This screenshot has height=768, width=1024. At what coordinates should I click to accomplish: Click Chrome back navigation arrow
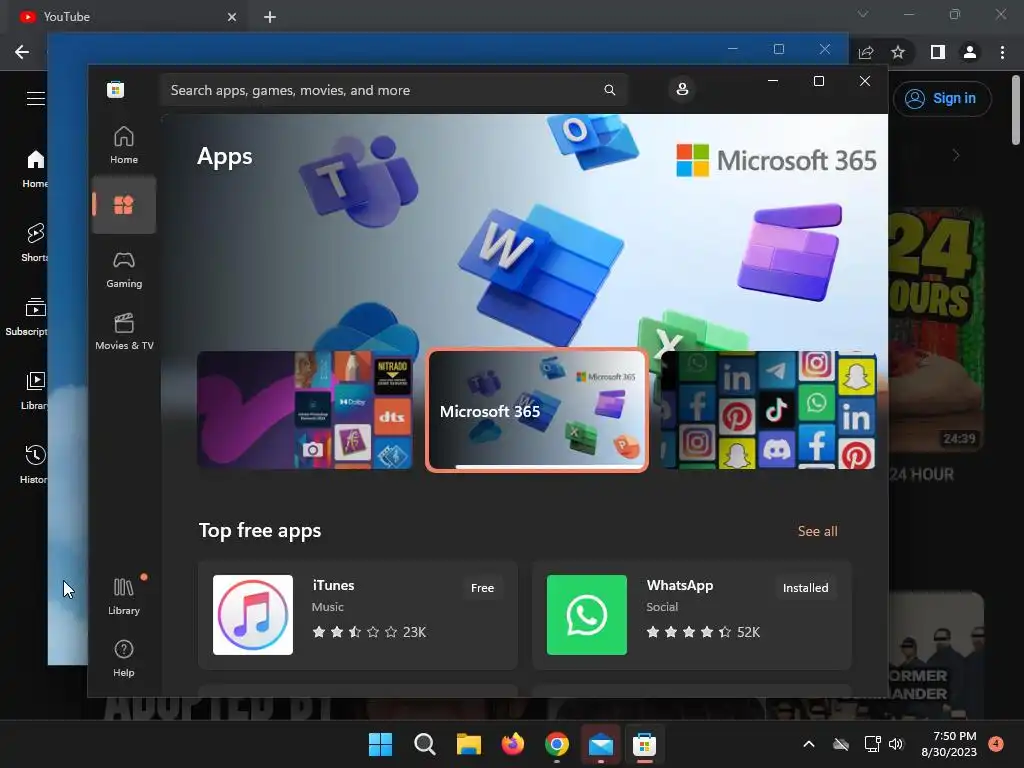click(22, 52)
